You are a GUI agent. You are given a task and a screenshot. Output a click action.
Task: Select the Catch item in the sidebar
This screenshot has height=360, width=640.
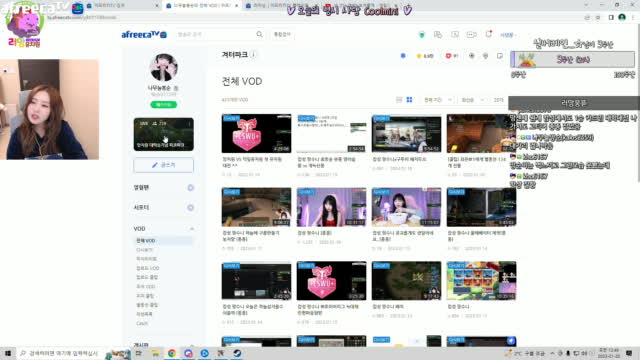(142, 323)
